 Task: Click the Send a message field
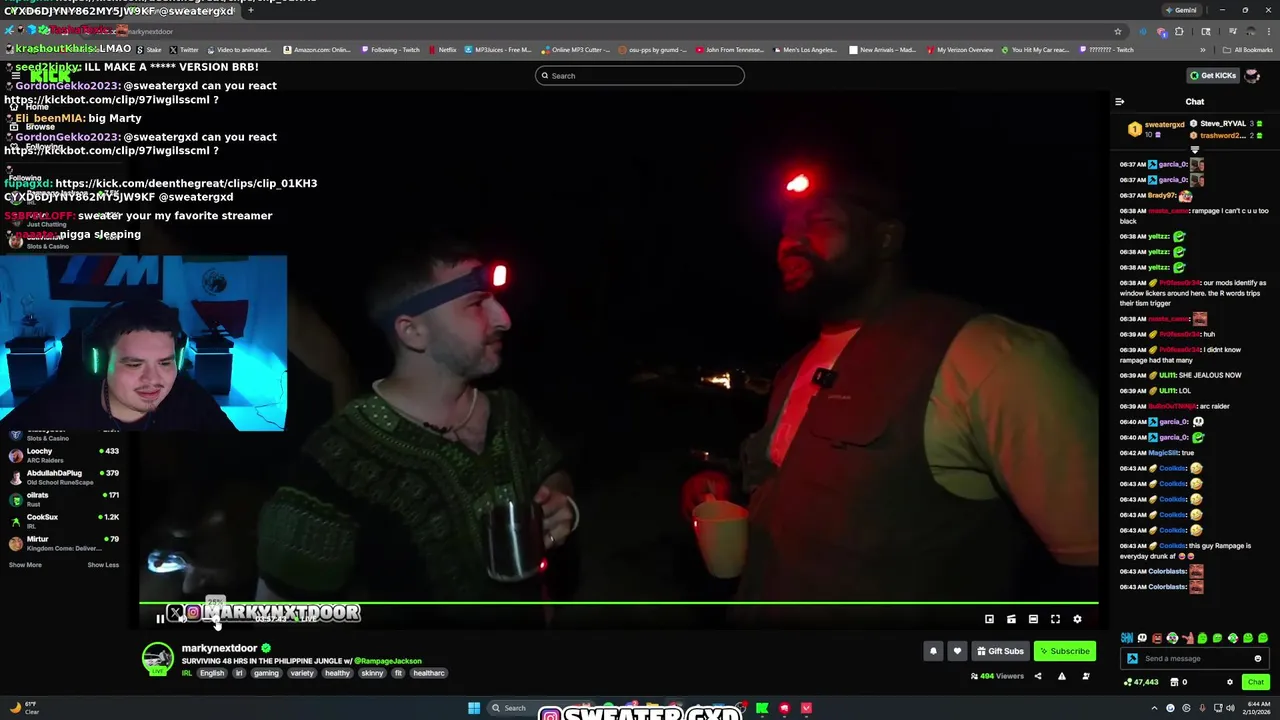(1195, 658)
